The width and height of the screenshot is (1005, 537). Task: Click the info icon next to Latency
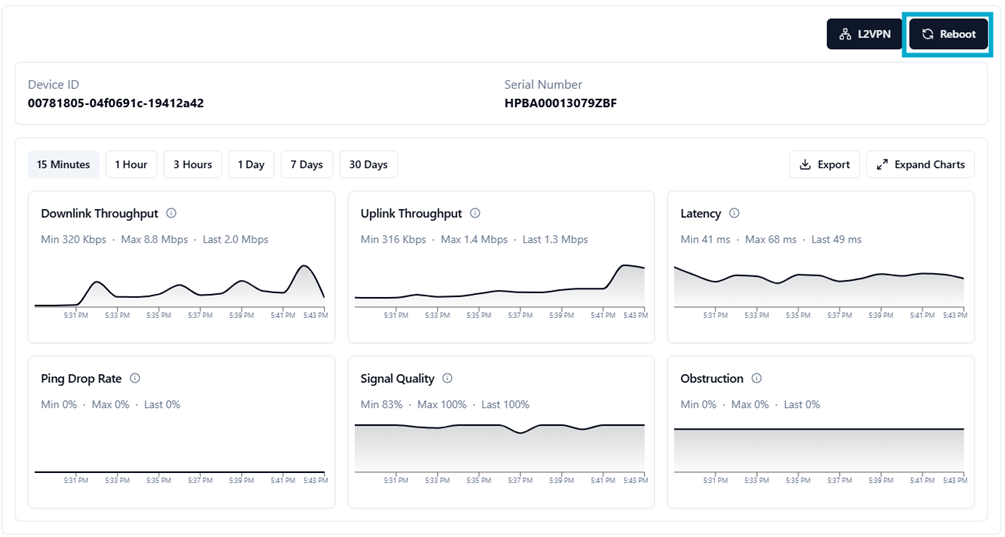click(734, 213)
